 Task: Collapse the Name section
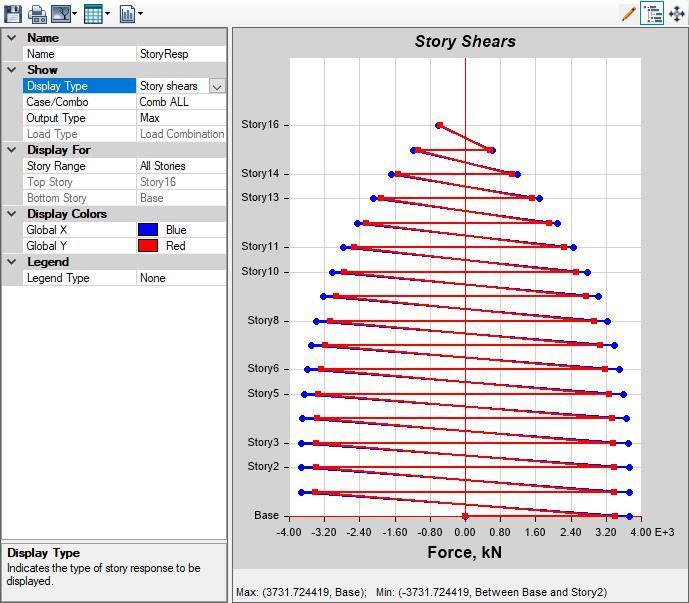pos(12,38)
